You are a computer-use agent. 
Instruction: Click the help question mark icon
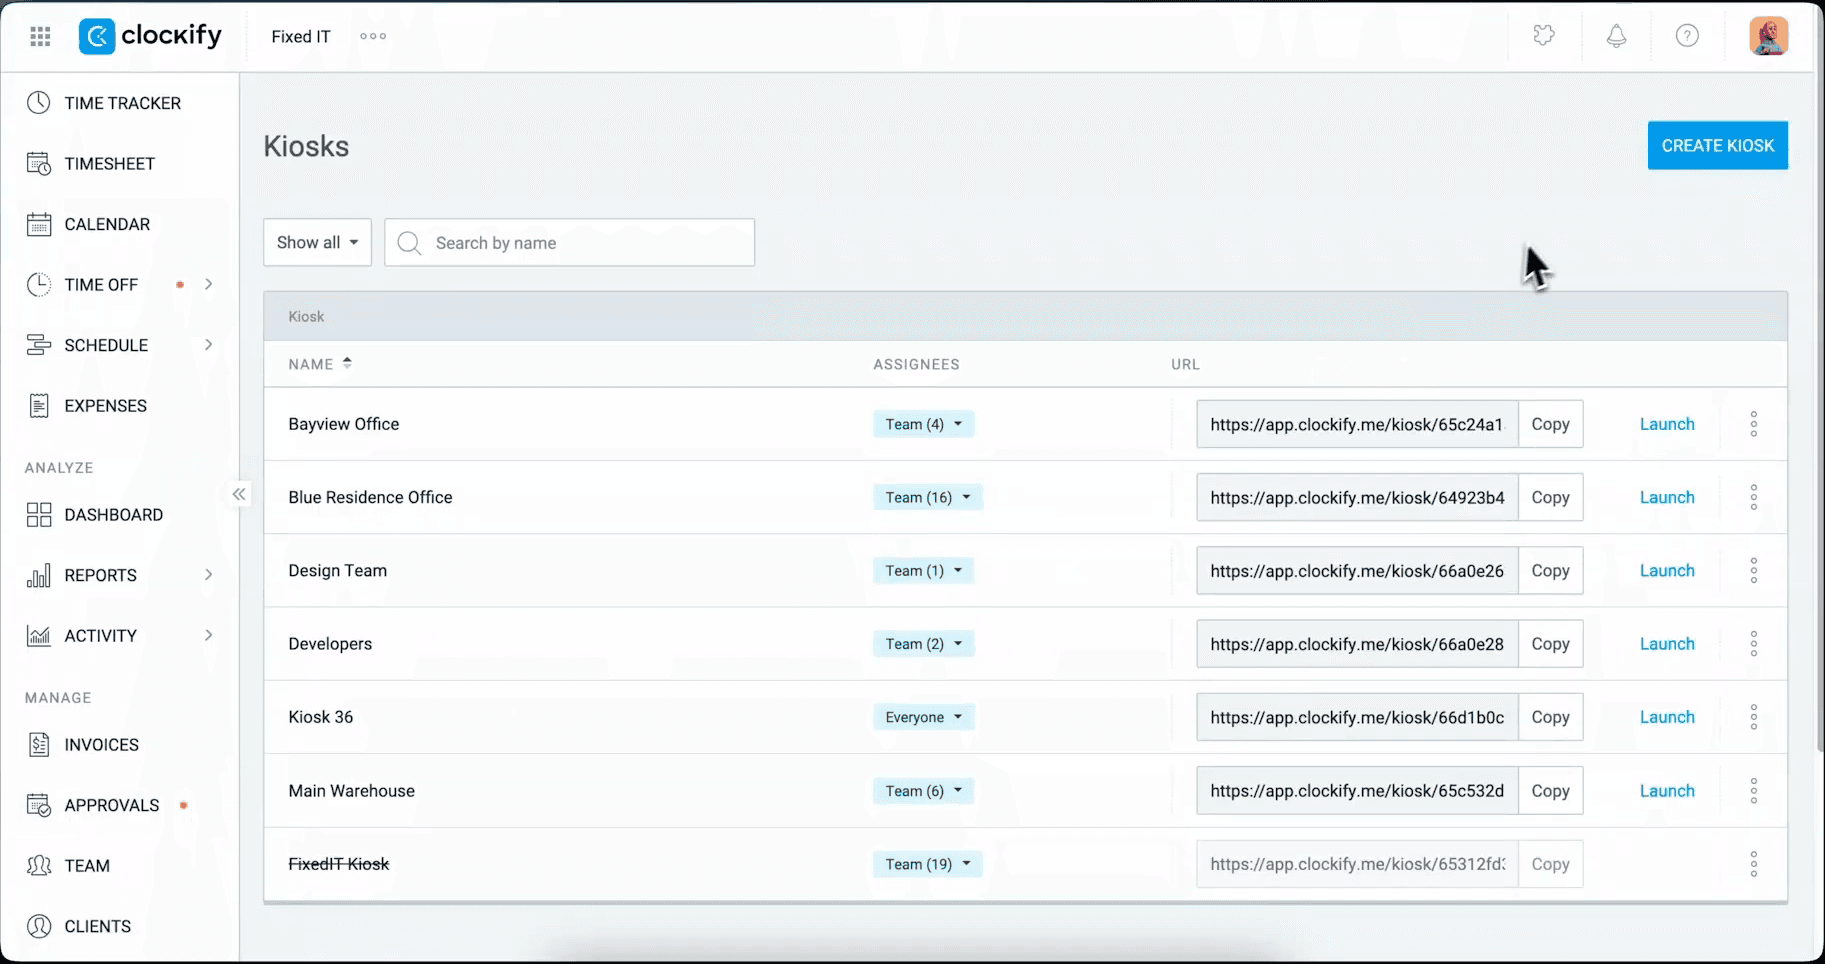(1687, 36)
